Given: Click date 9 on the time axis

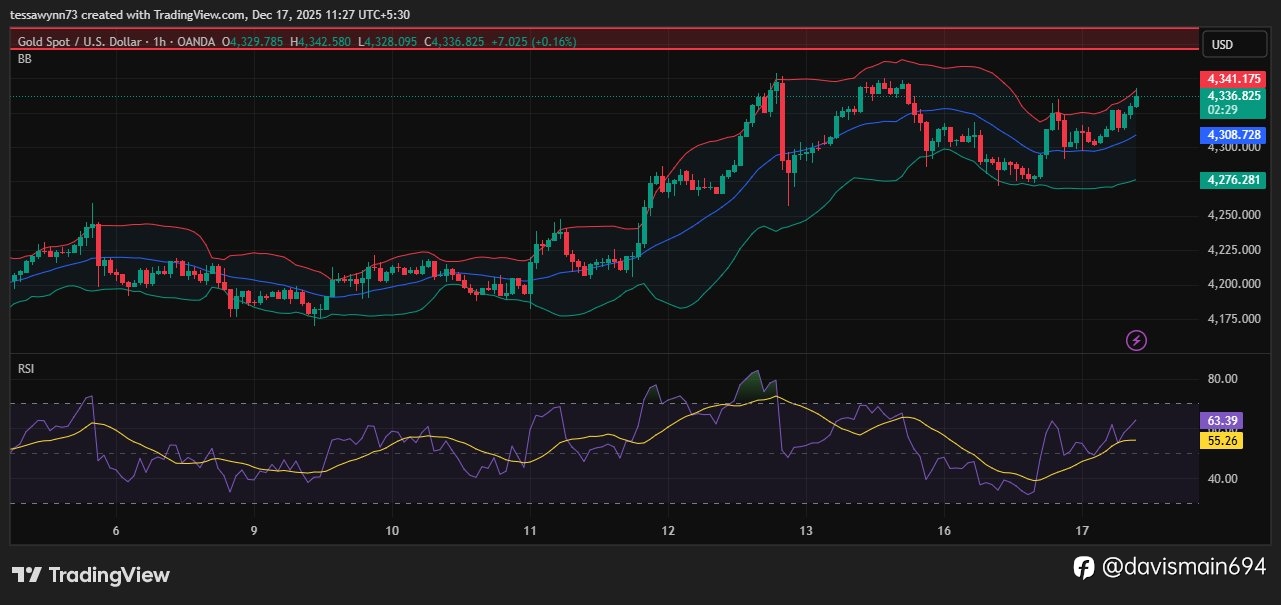Looking at the screenshot, I should coord(254,530).
